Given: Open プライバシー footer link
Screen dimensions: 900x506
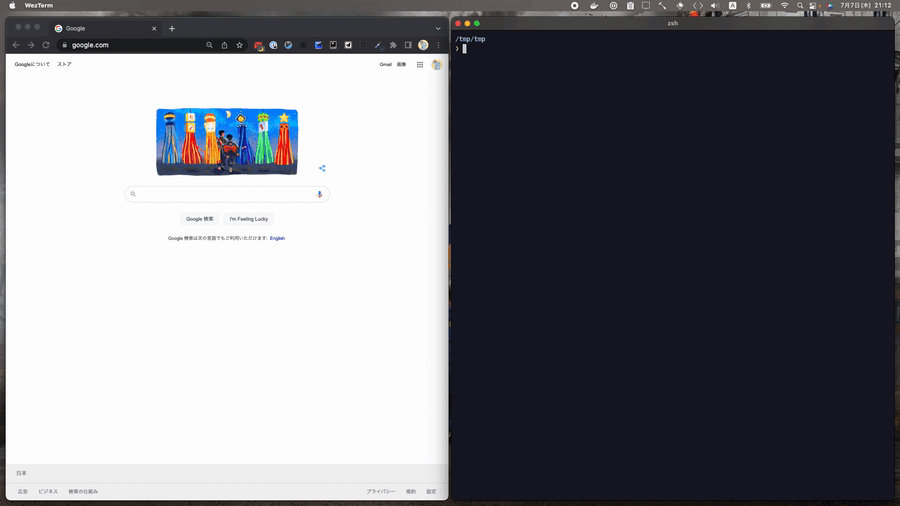Looking at the screenshot, I should (x=381, y=492).
